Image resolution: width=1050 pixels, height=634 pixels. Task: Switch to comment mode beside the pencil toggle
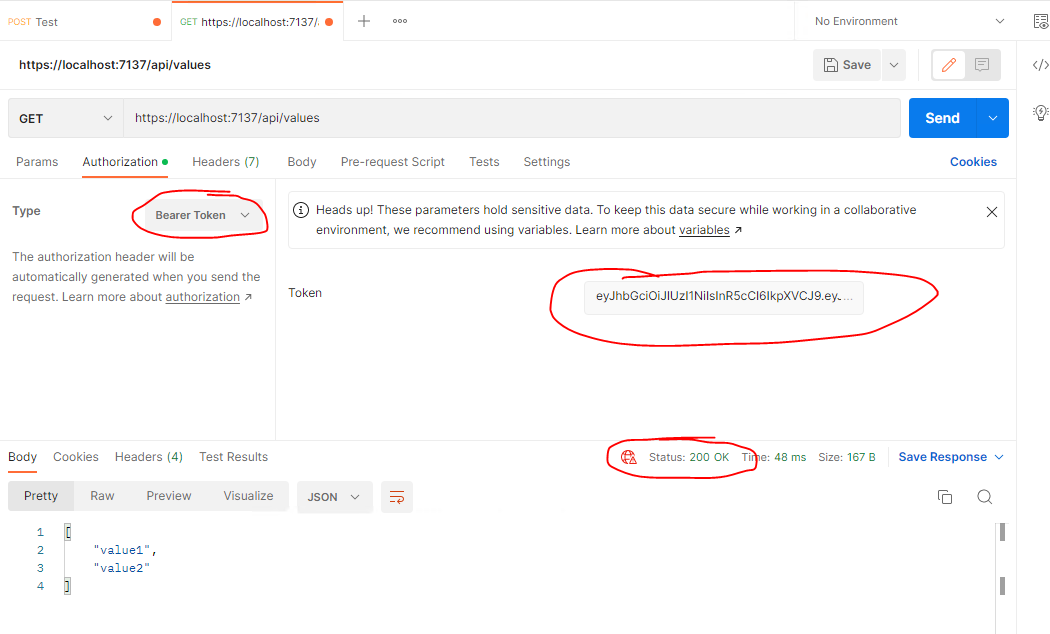click(x=981, y=64)
